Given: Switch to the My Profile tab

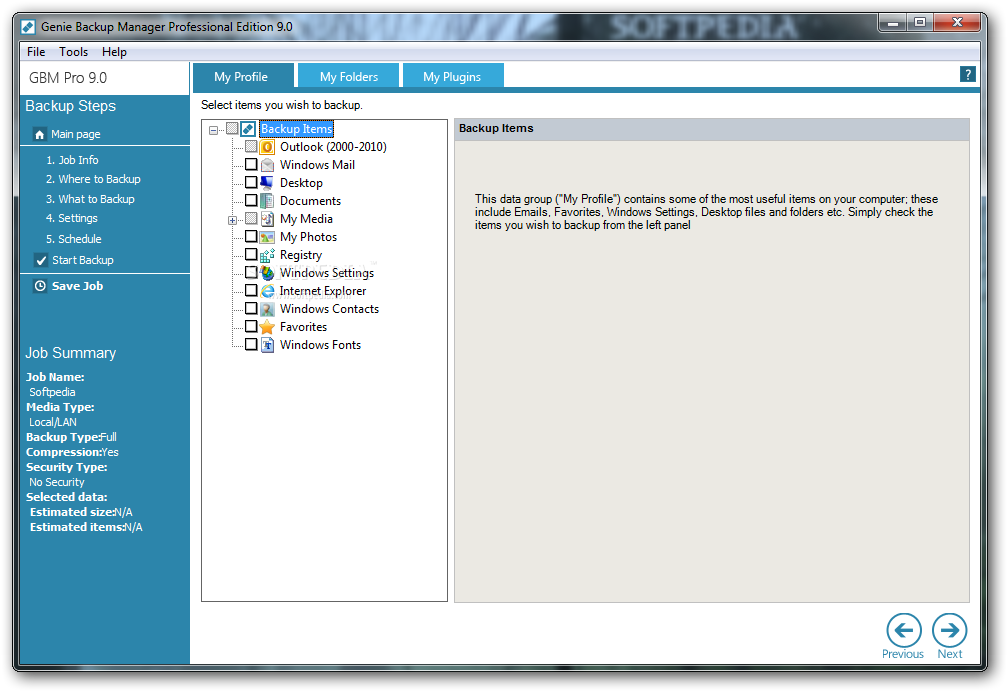Looking at the screenshot, I should click(243, 76).
